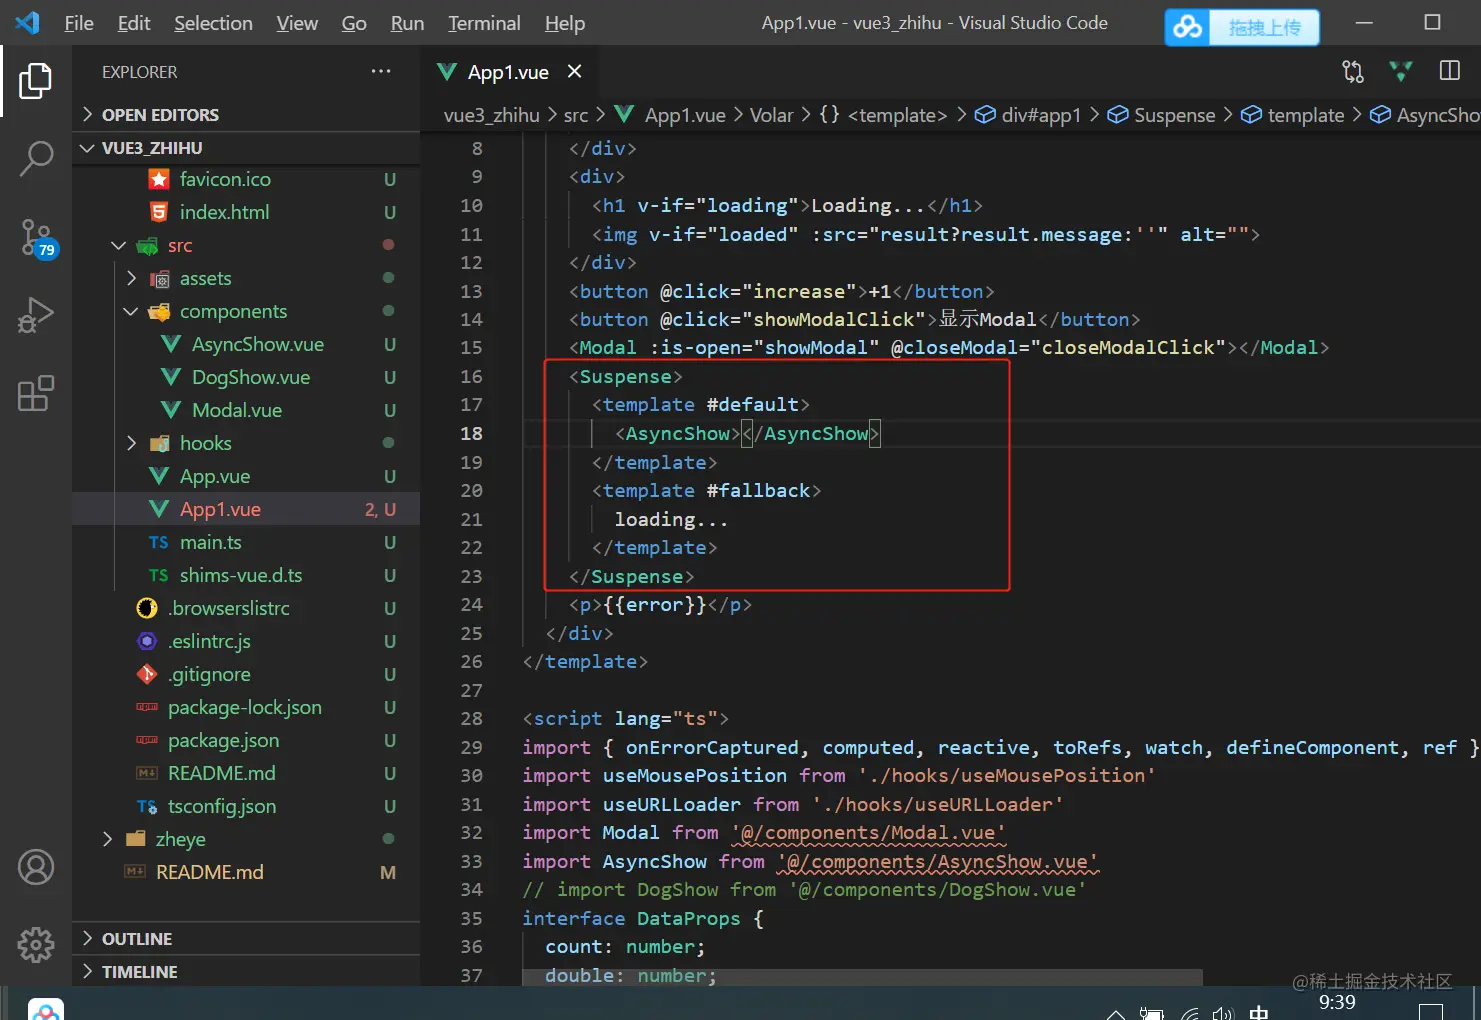1481x1020 pixels.
Task: Click the taskbar volume icon
Action: point(1222,1013)
